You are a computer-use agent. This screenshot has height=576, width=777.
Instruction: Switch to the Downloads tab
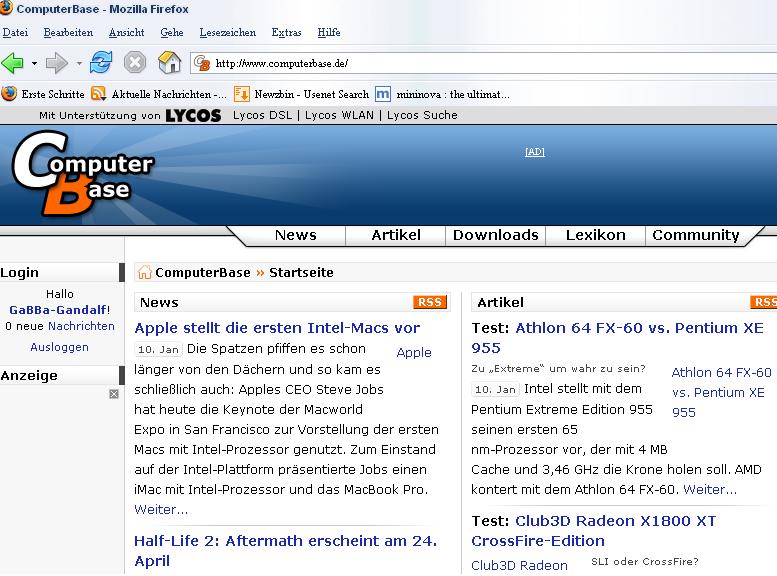[496, 235]
